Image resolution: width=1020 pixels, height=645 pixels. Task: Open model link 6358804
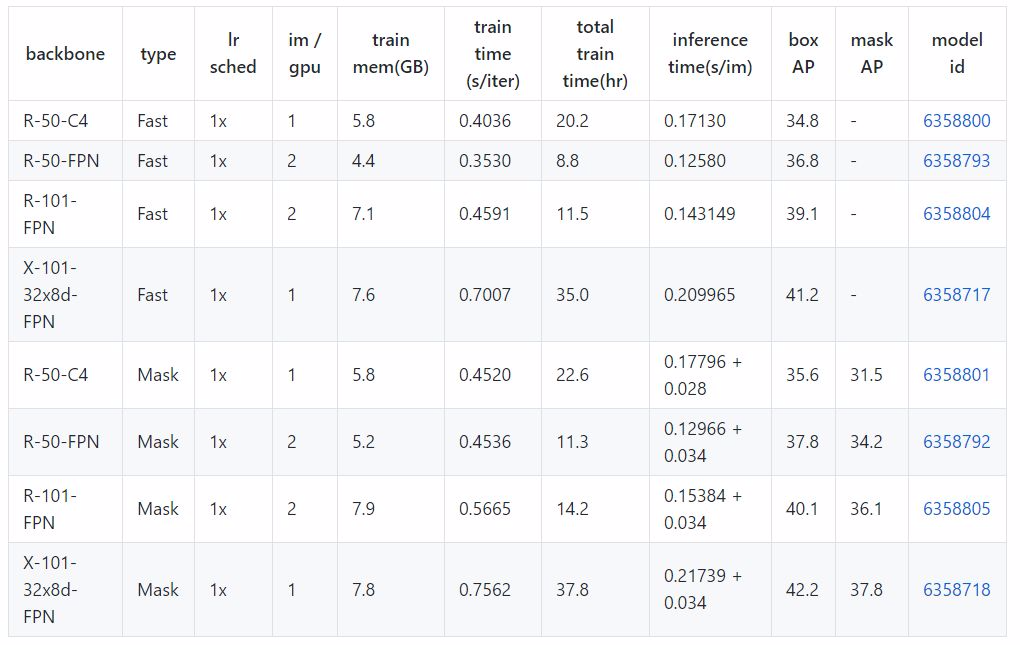point(956,214)
